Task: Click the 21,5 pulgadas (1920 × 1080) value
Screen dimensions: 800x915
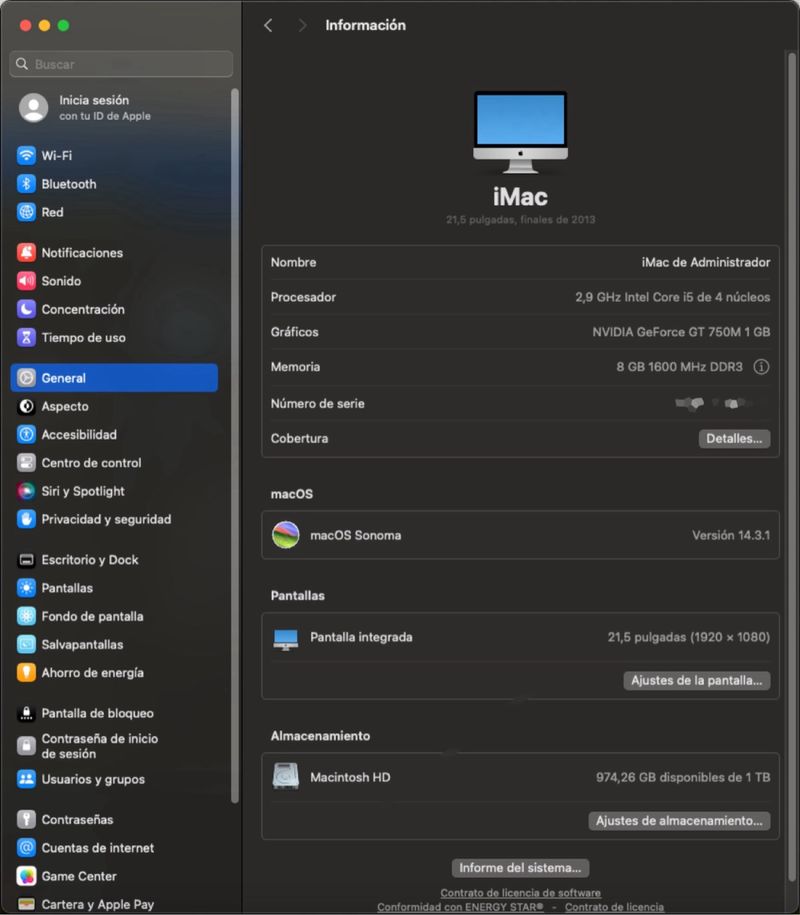Action: tap(689, 637)
